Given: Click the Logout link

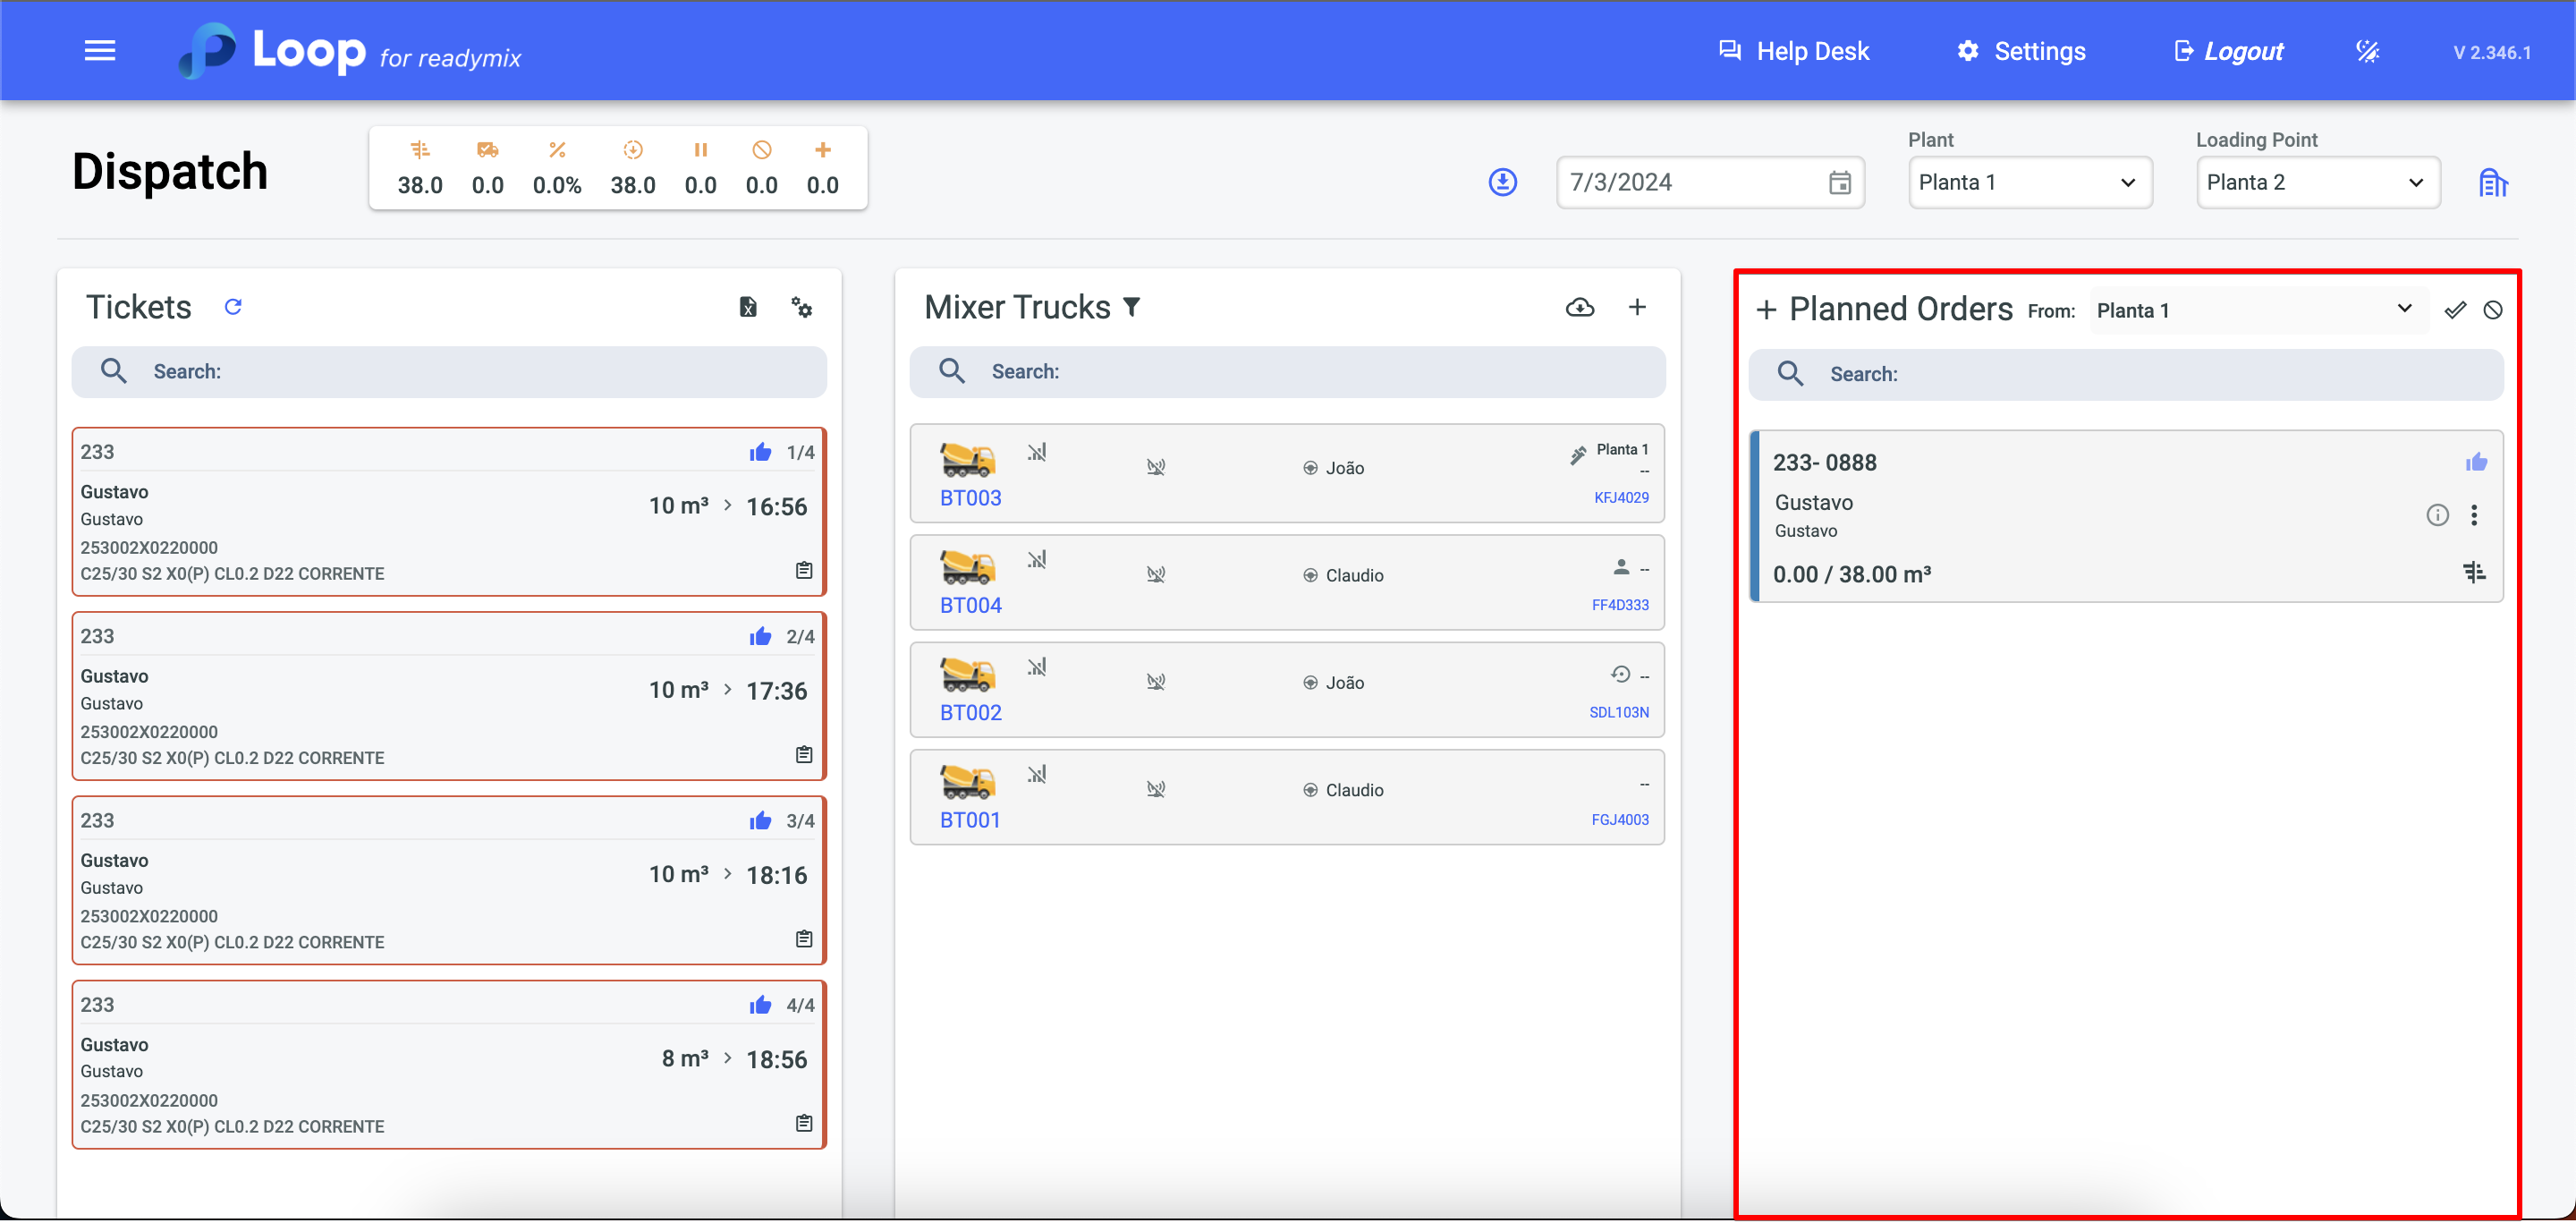Looking at the screenshot, I should click(x=2229, y=51).
